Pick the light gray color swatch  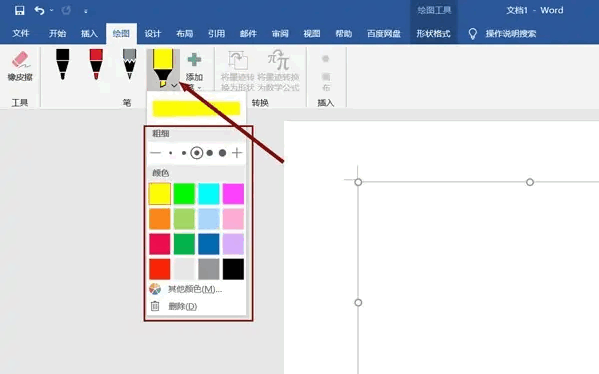click(x=184, y=269)
